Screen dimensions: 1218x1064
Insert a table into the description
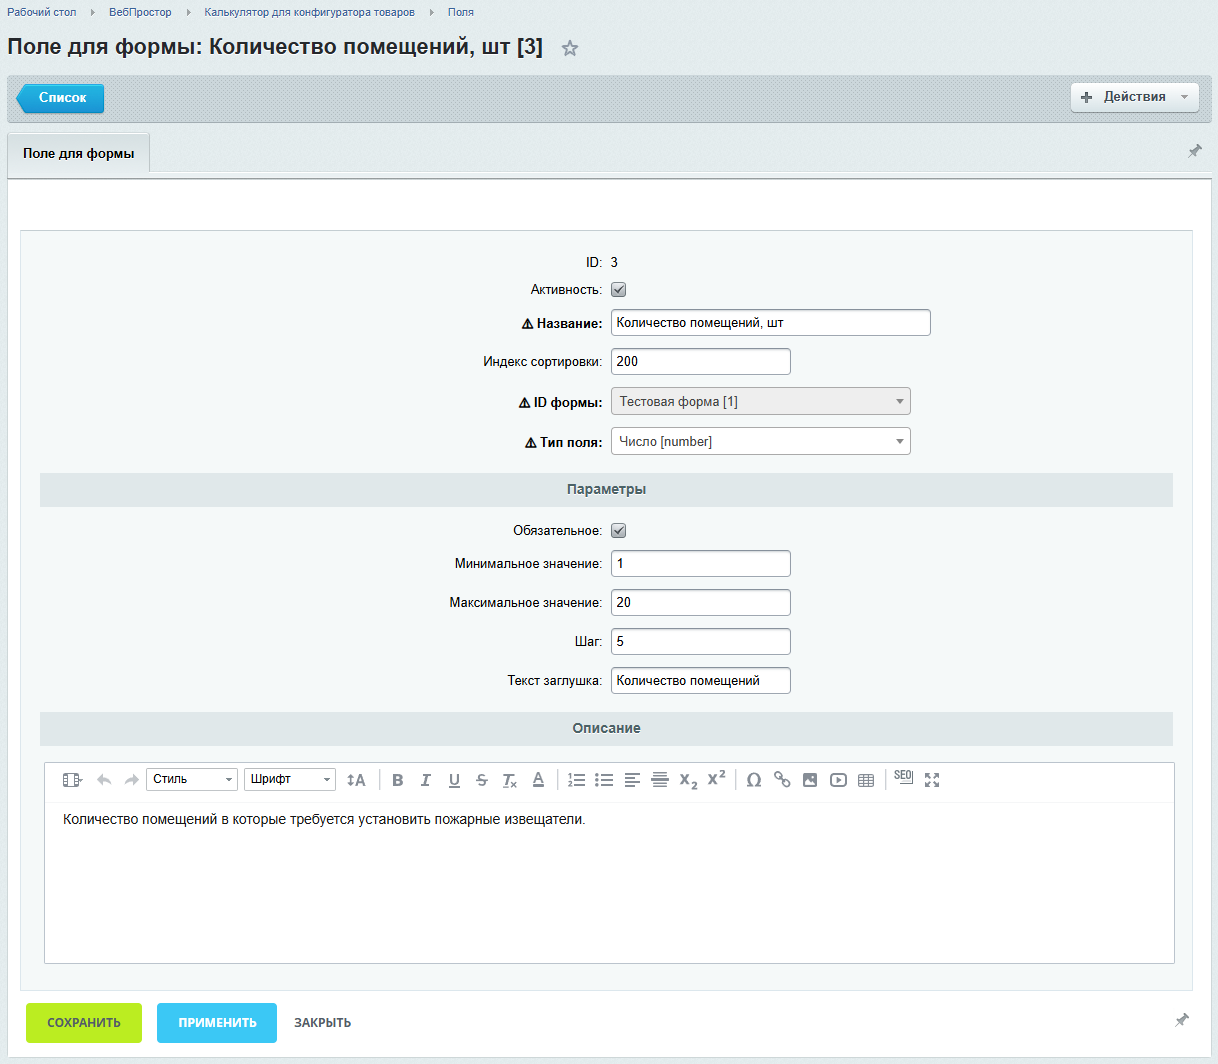[x=866, y=780]
